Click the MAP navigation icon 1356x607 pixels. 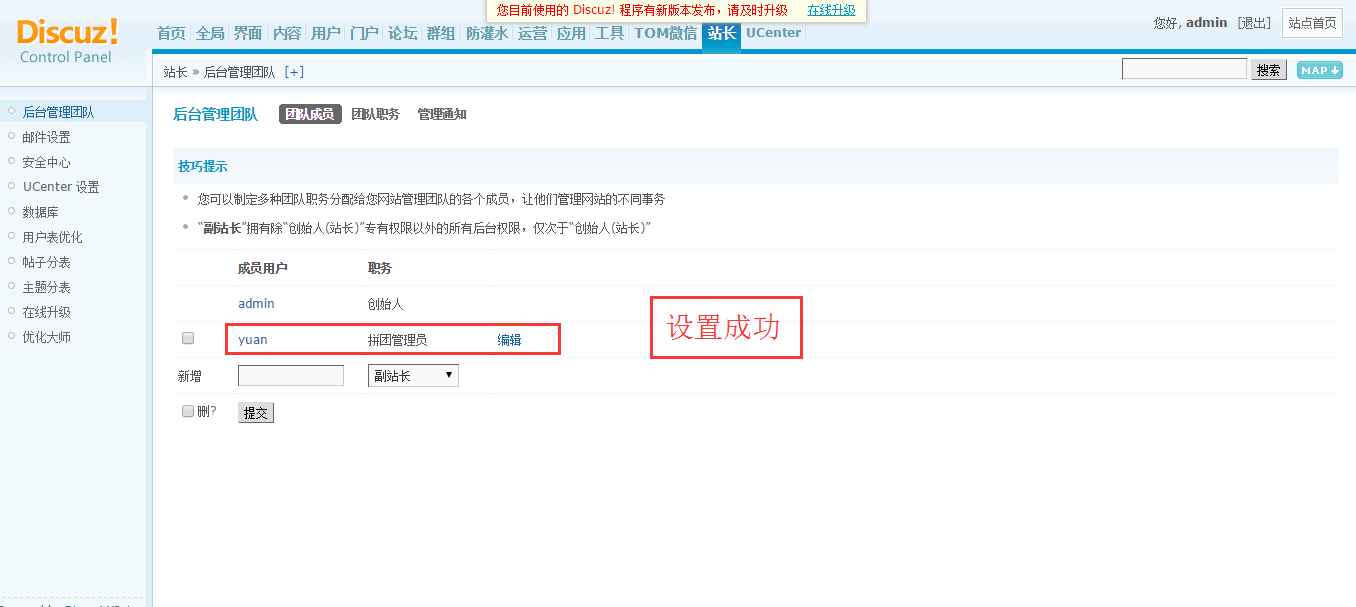tap(1319, 70)
